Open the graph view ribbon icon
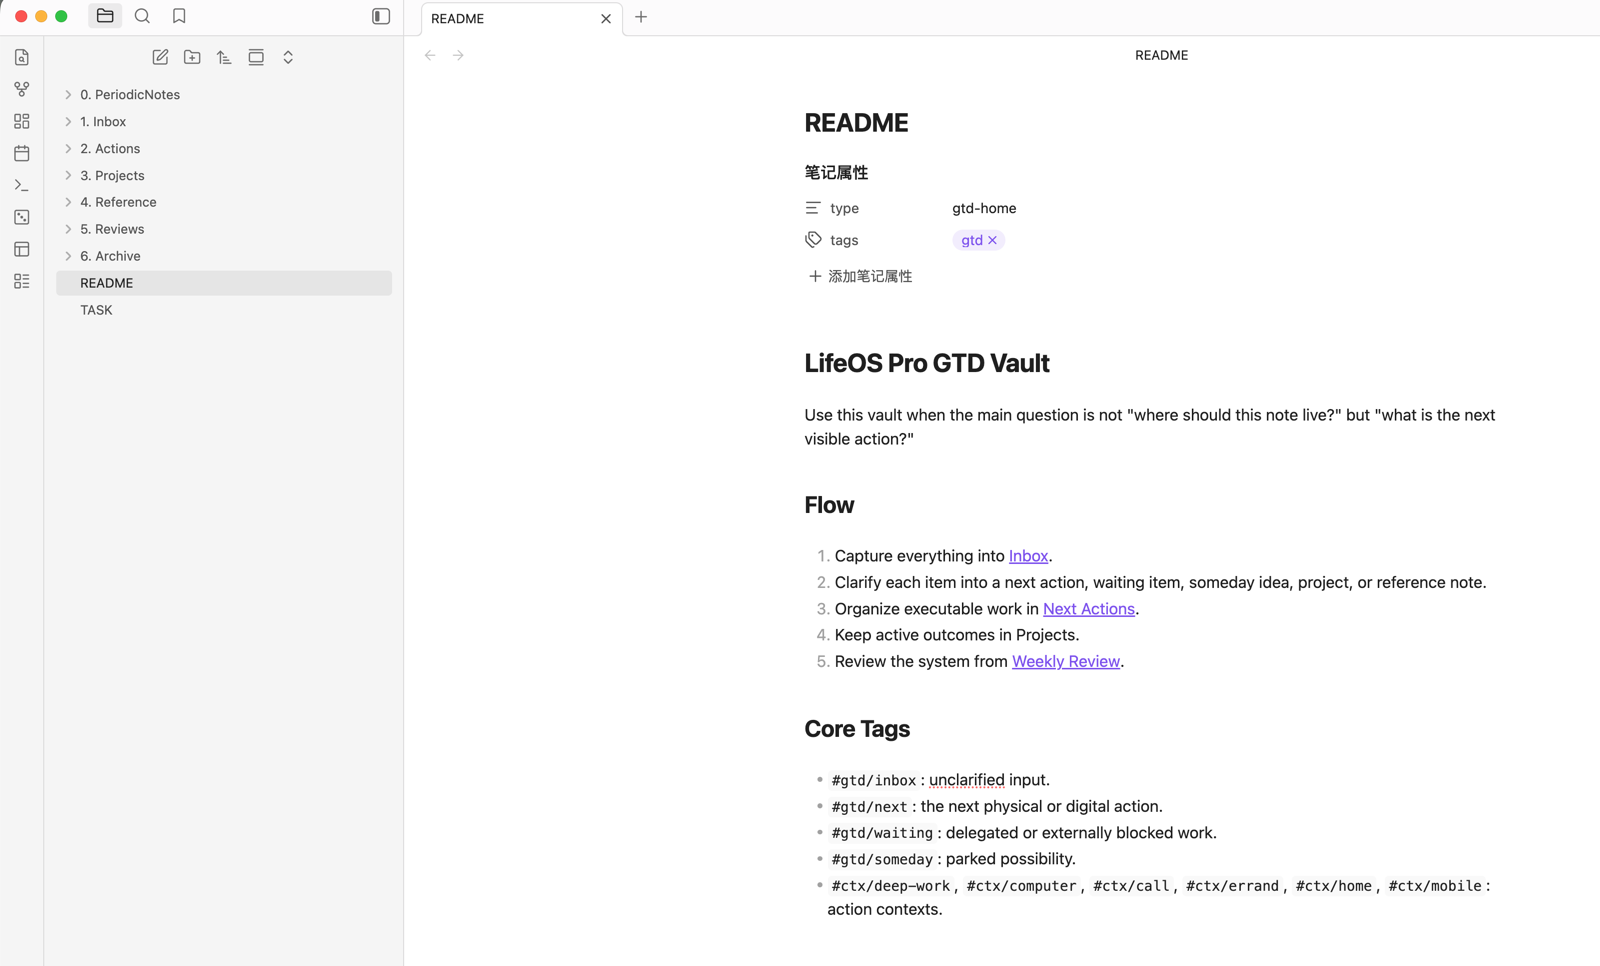 click(22, 89)
